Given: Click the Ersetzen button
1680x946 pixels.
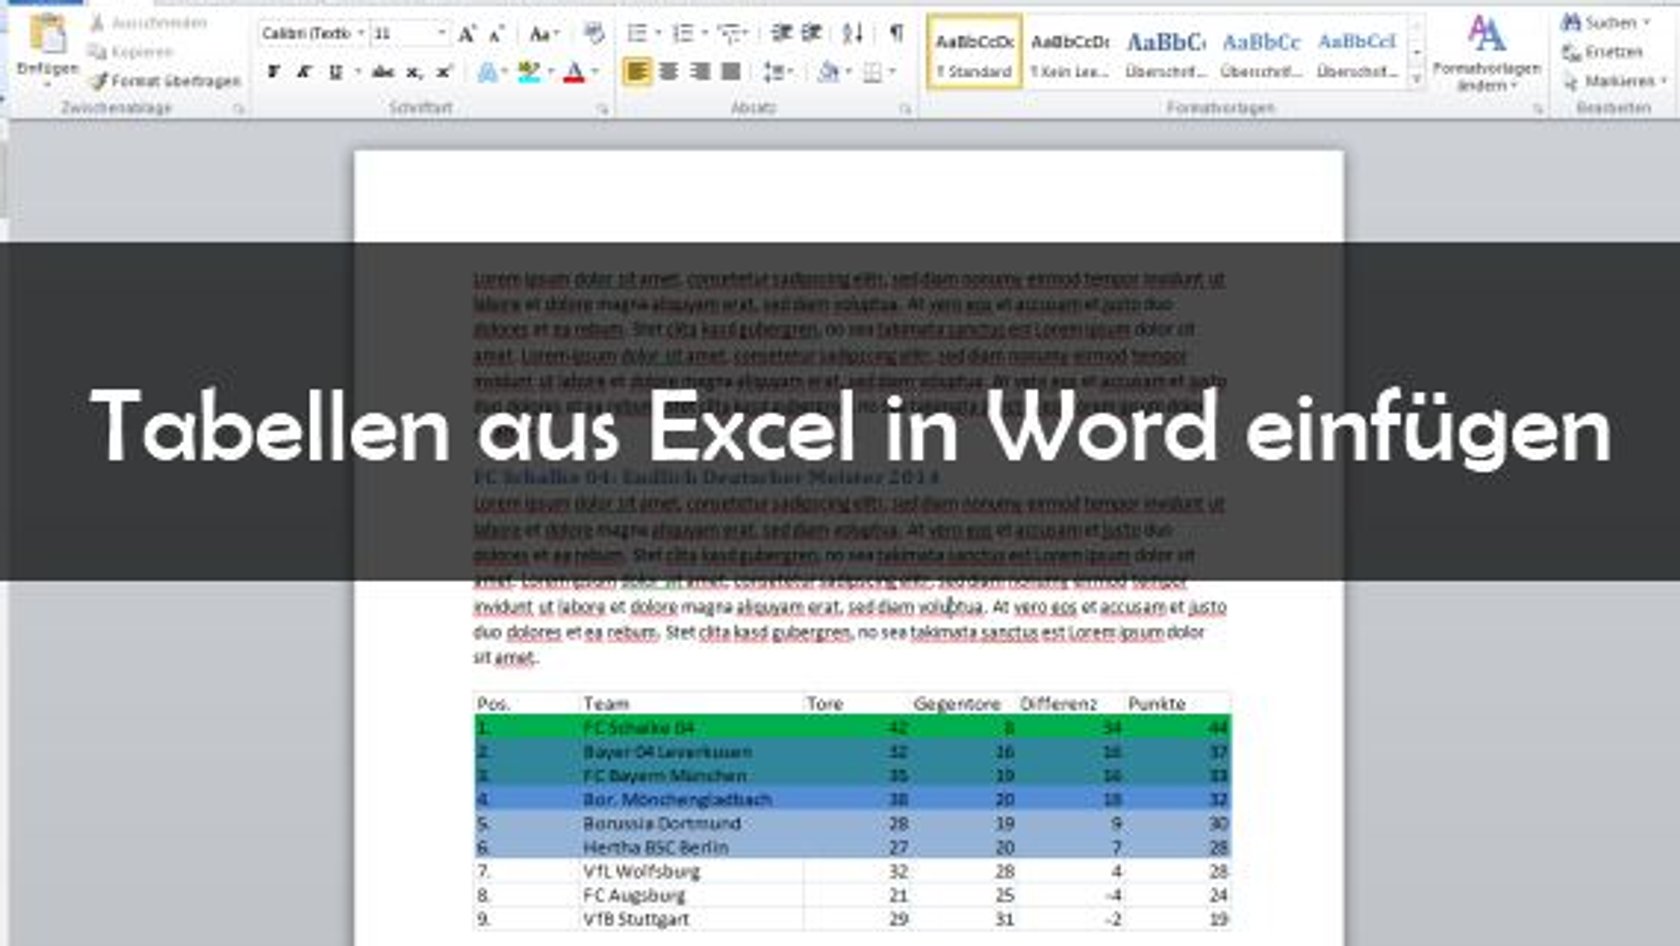Looking at the screenshot, I should (x=1603, y=52).
